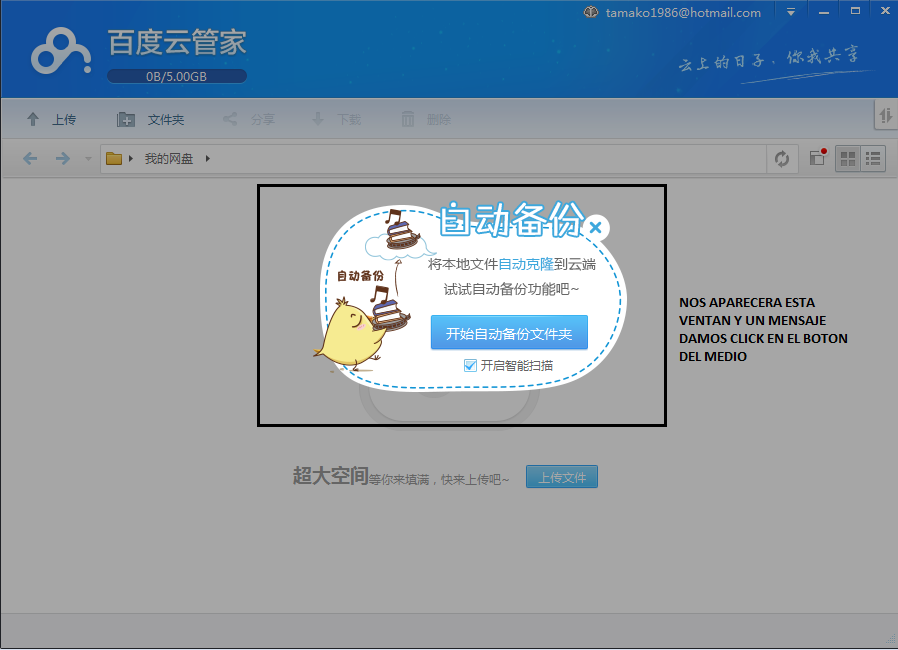Refresh the file list
The width and height of the screenshot is (898, 650).
(782, 159)
